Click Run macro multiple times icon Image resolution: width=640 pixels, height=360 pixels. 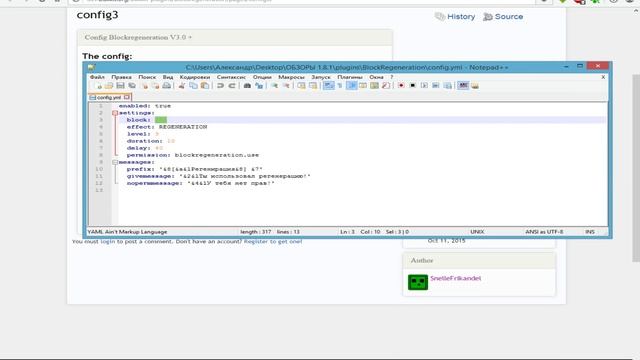(436, 86)
